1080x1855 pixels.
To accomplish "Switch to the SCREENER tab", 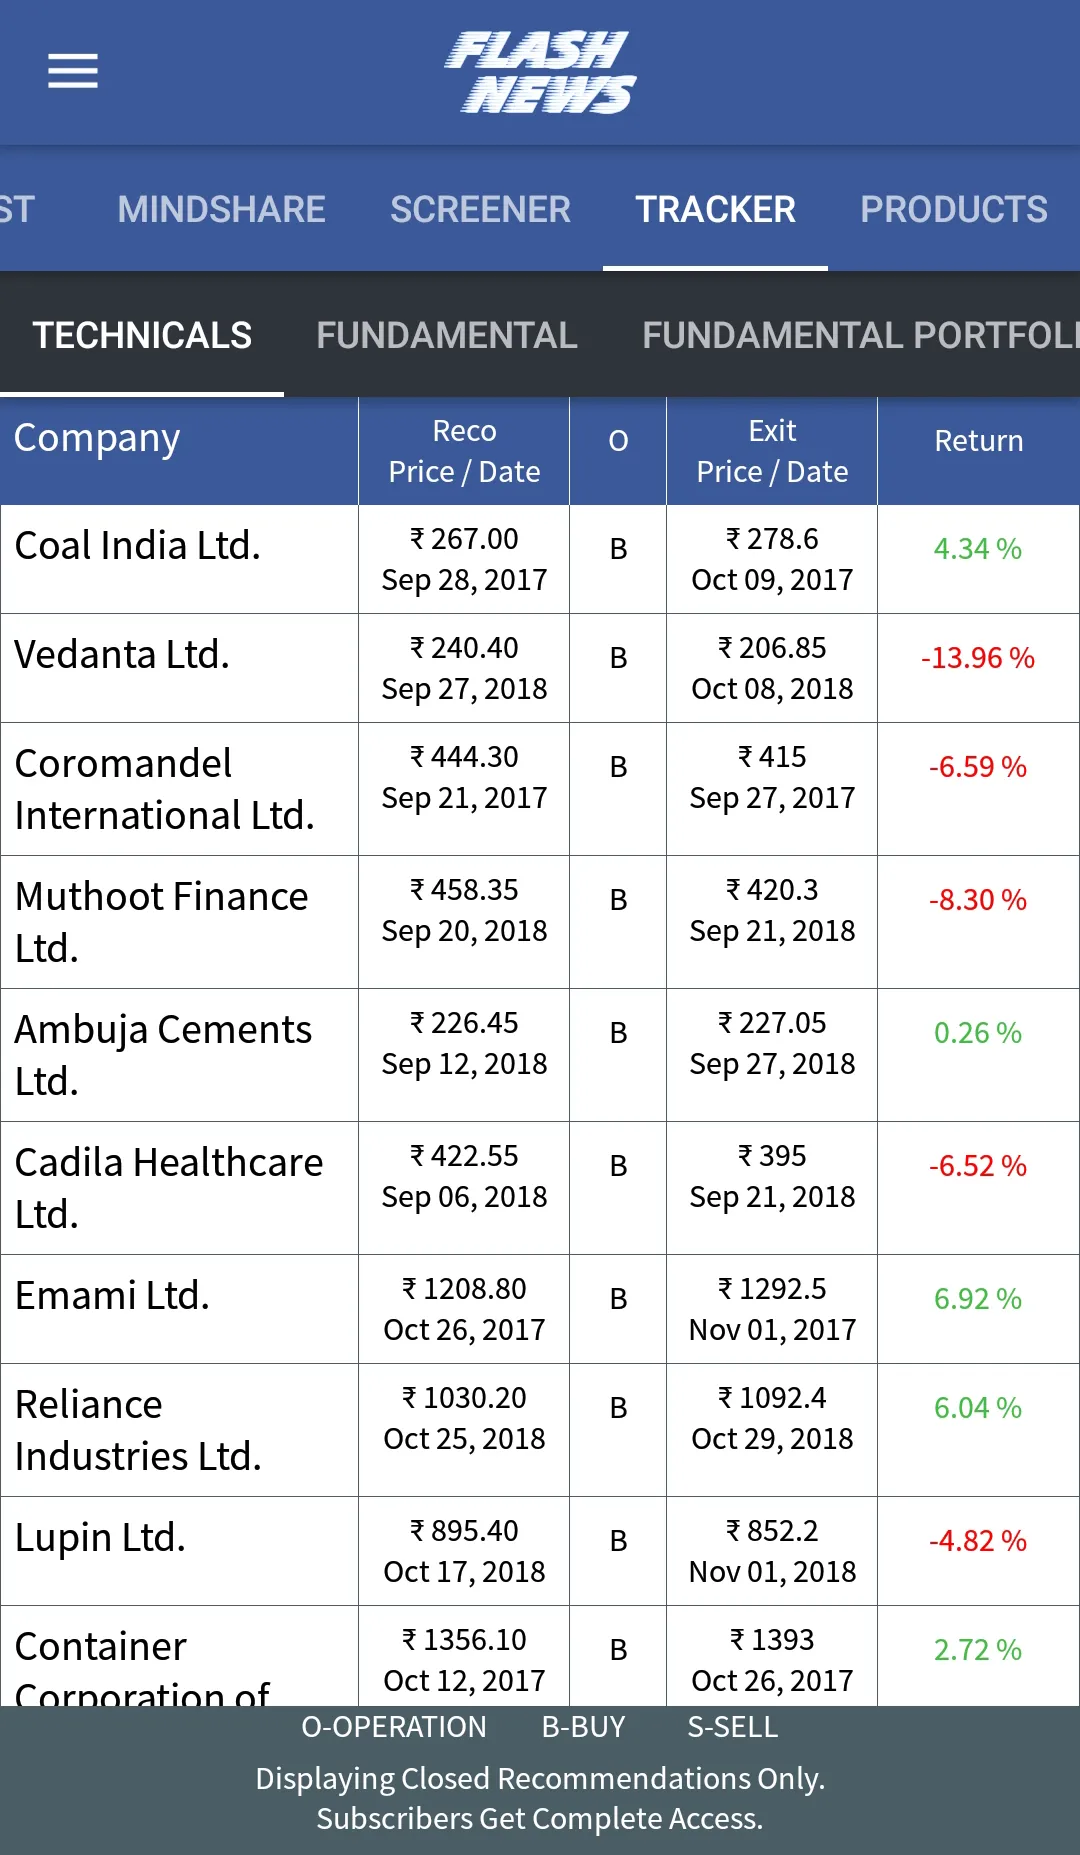I will [x=480, y=209].
